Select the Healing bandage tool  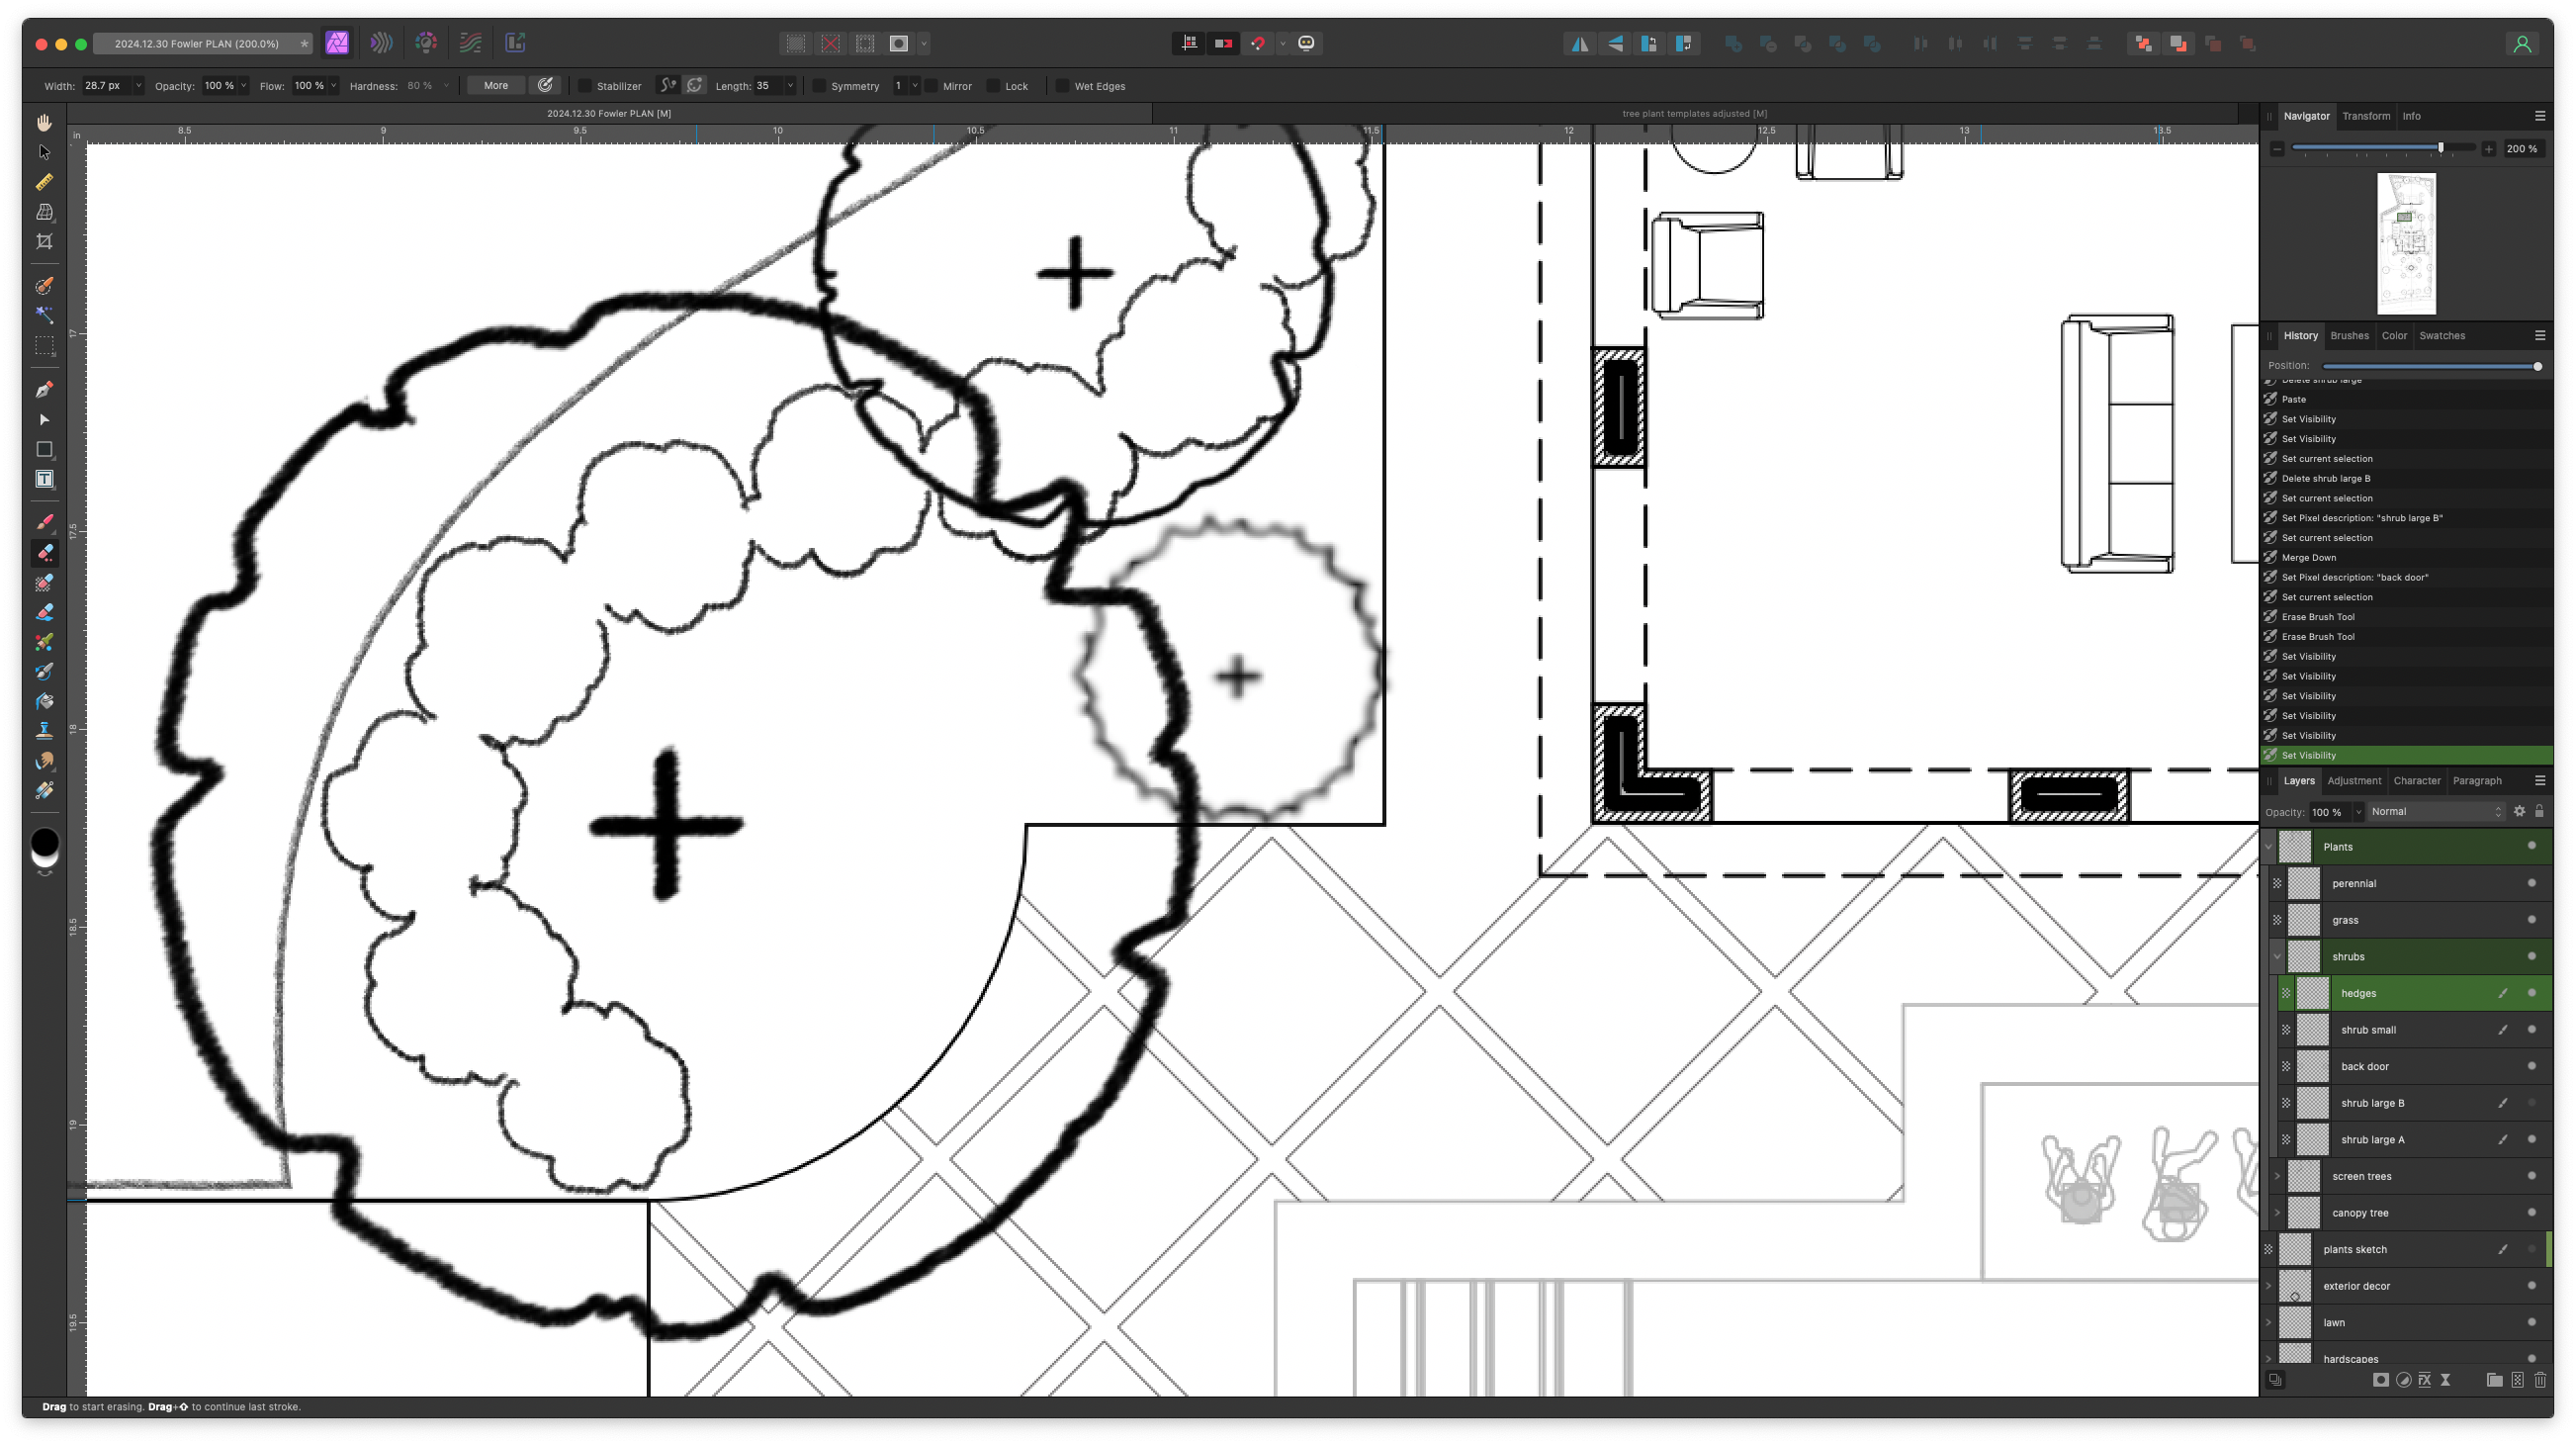pyautogui.click(x=44, y=791)
